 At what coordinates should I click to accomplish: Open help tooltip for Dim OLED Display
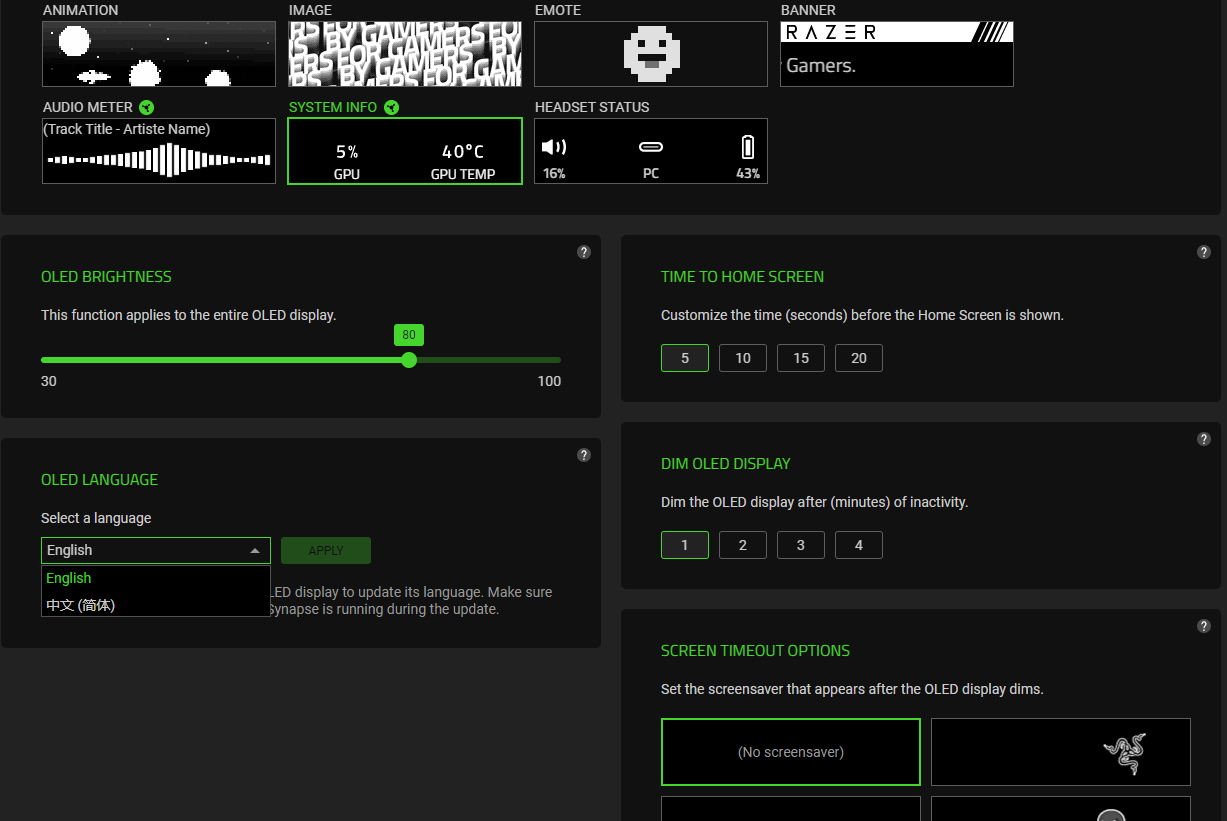click(x=1204, y=439)
